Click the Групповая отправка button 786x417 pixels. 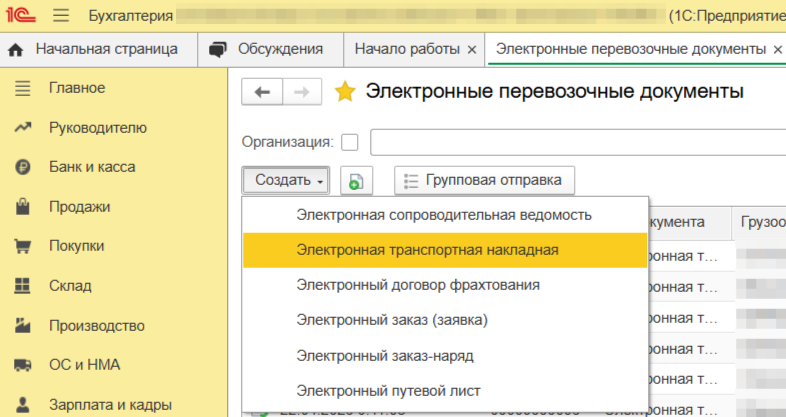(x=485, y=181)
